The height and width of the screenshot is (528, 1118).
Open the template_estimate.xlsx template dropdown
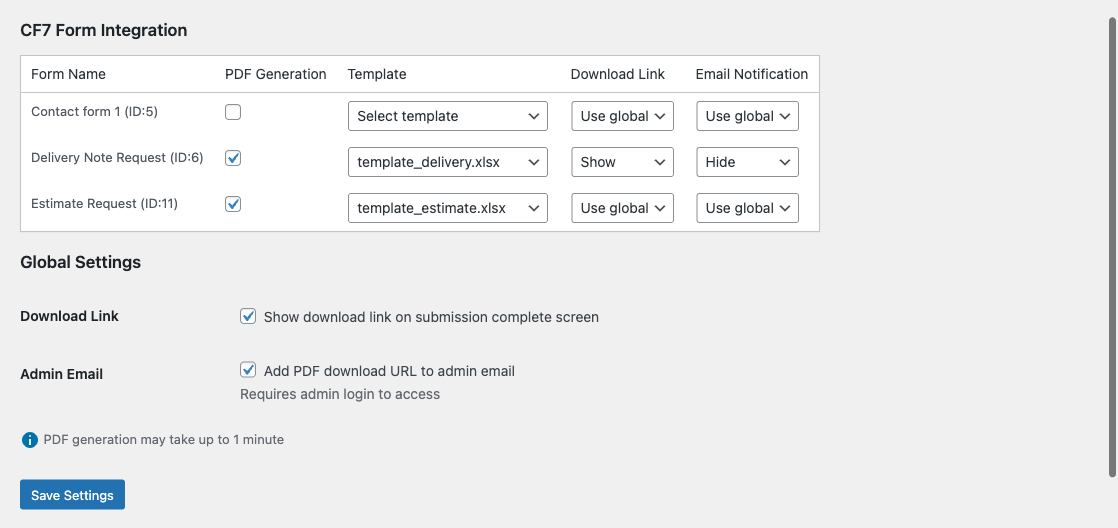(447, 208)
